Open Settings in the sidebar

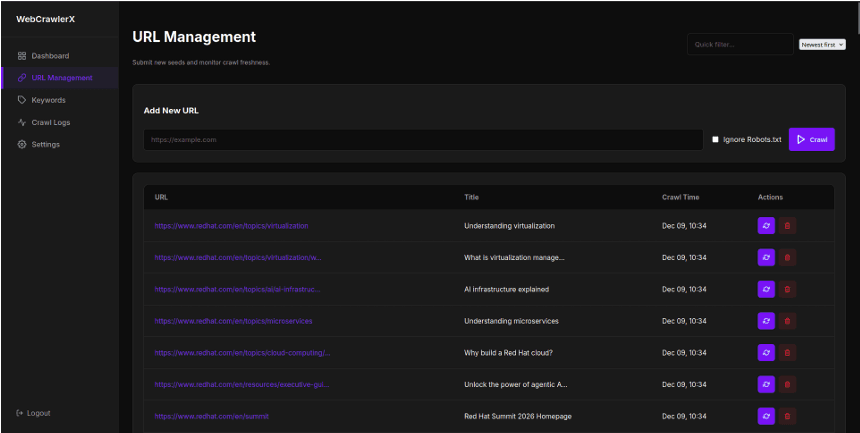coord(45,144)
